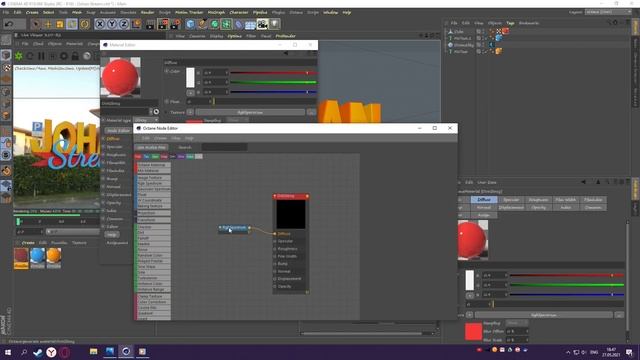Restart render in Live Viewer
The height and width of the screenshot is (360, 640).
point(30,56)
